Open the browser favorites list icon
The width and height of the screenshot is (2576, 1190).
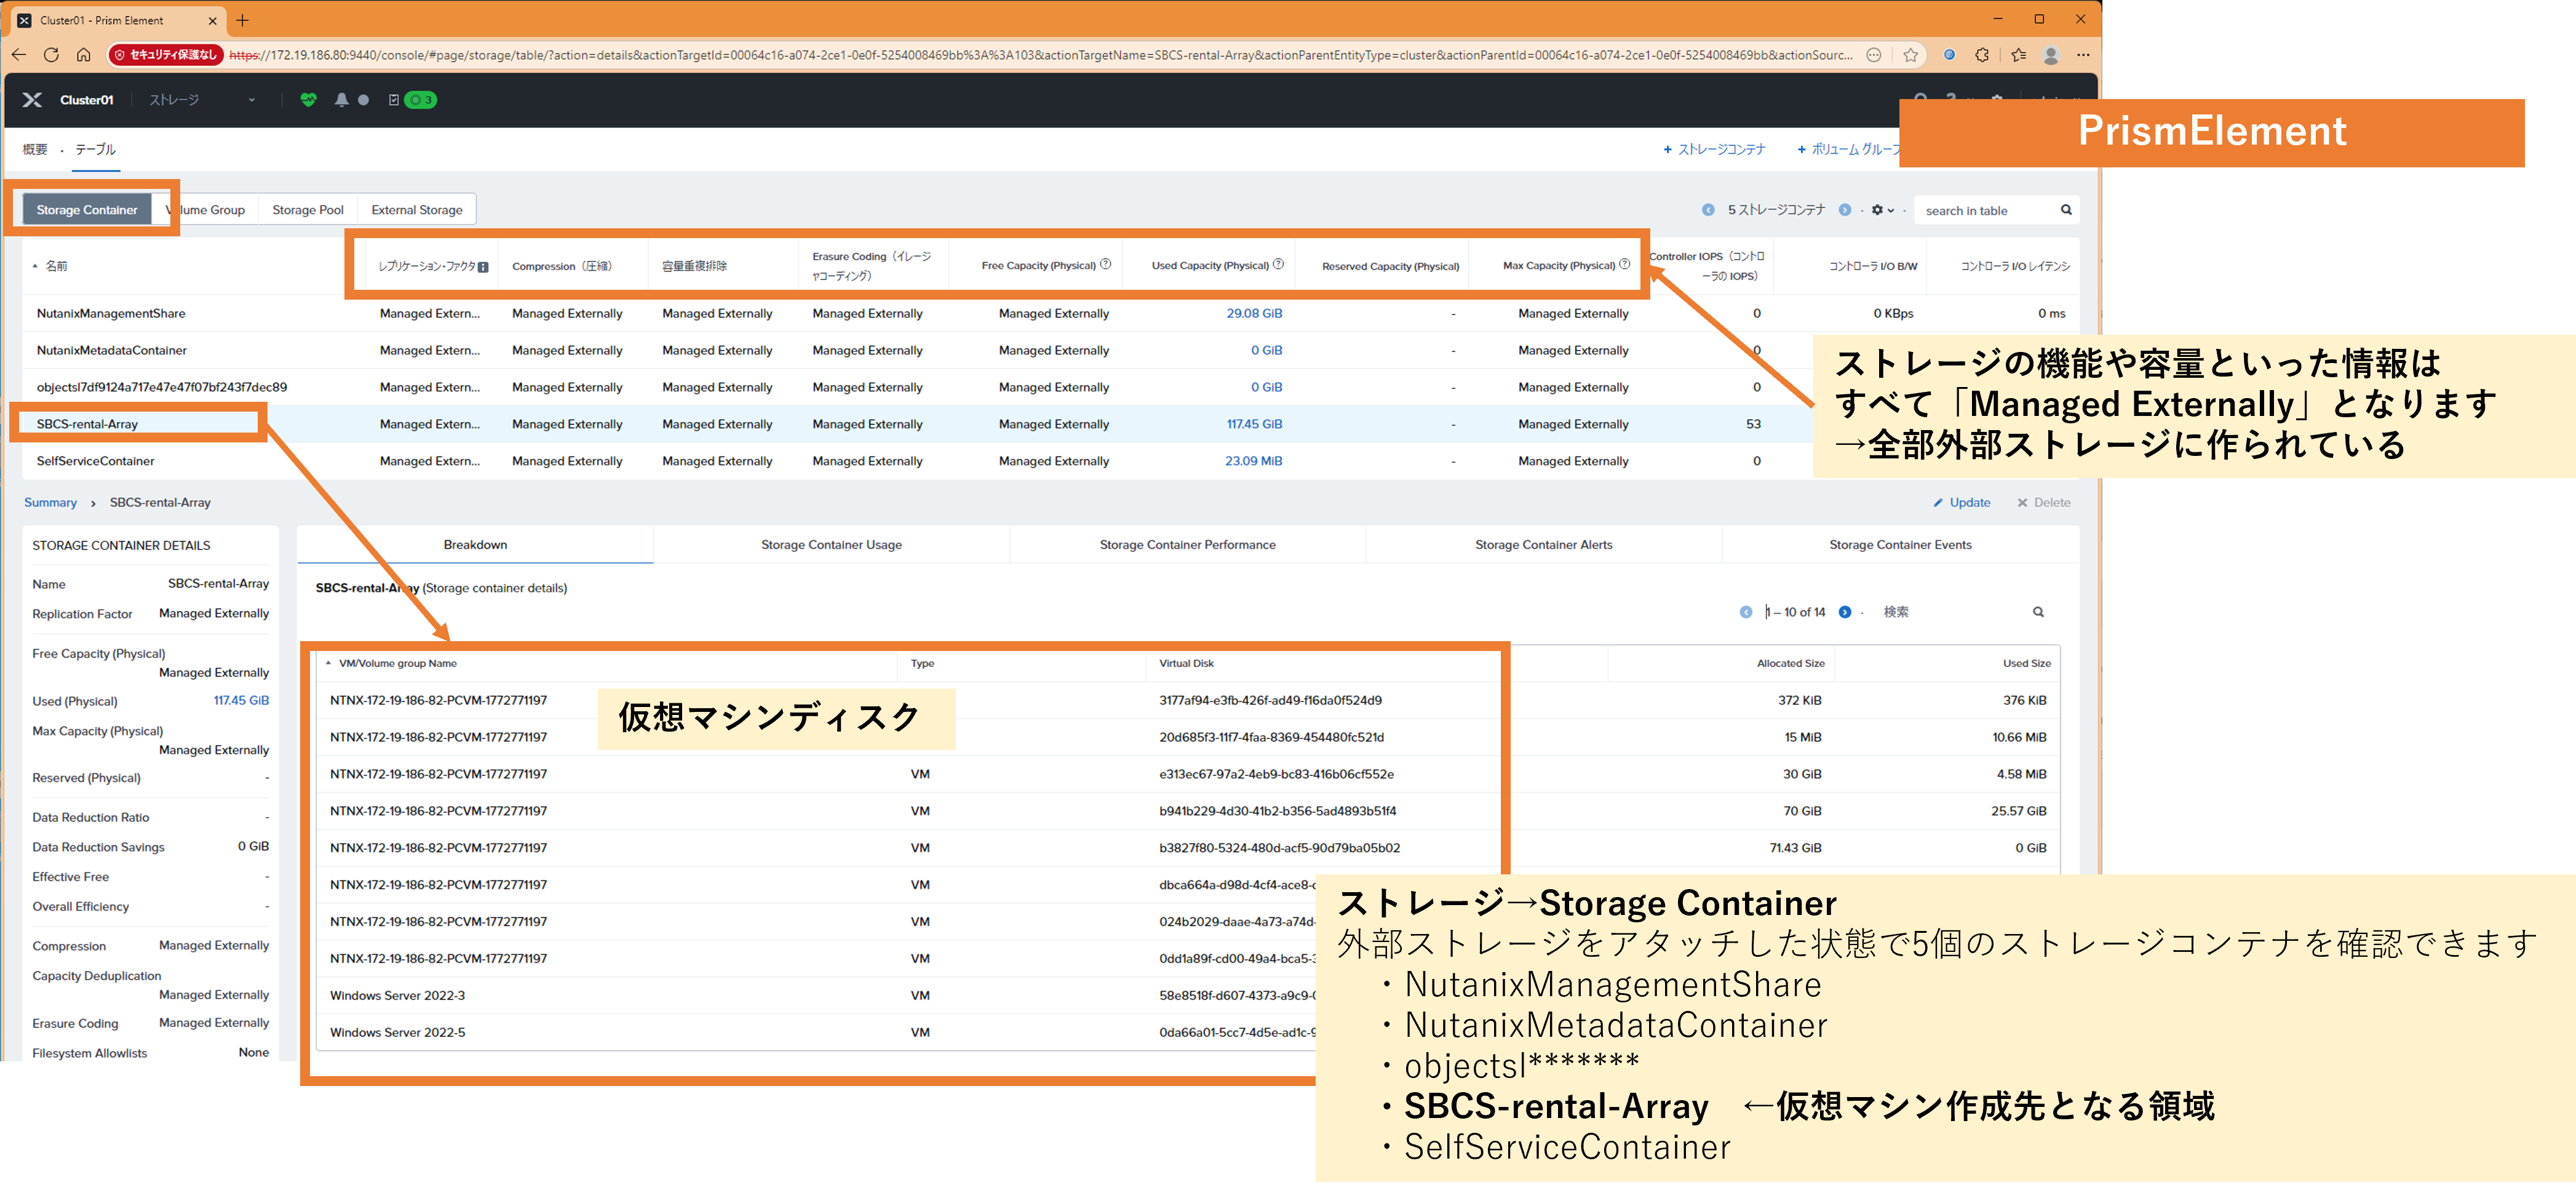coord(2018,55)
